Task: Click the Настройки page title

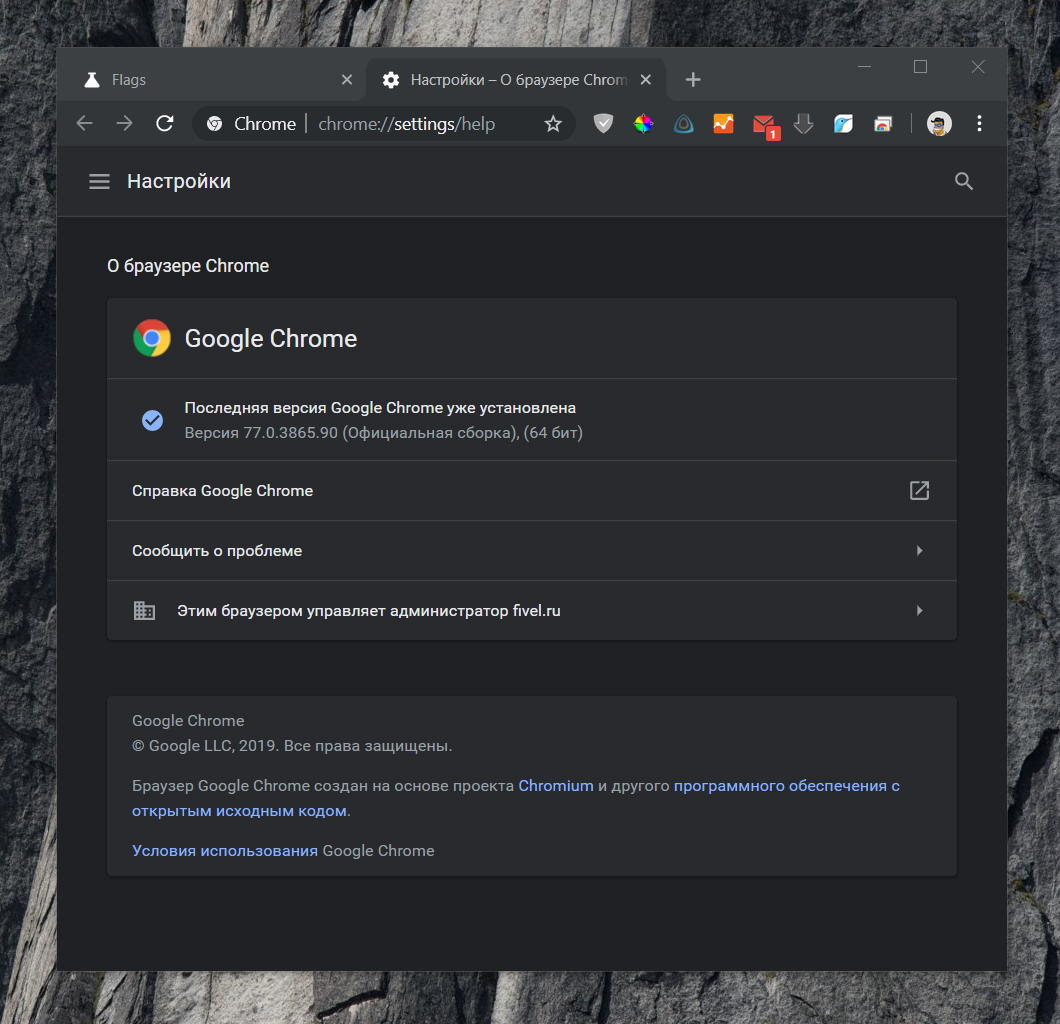Action: (179, 181)
